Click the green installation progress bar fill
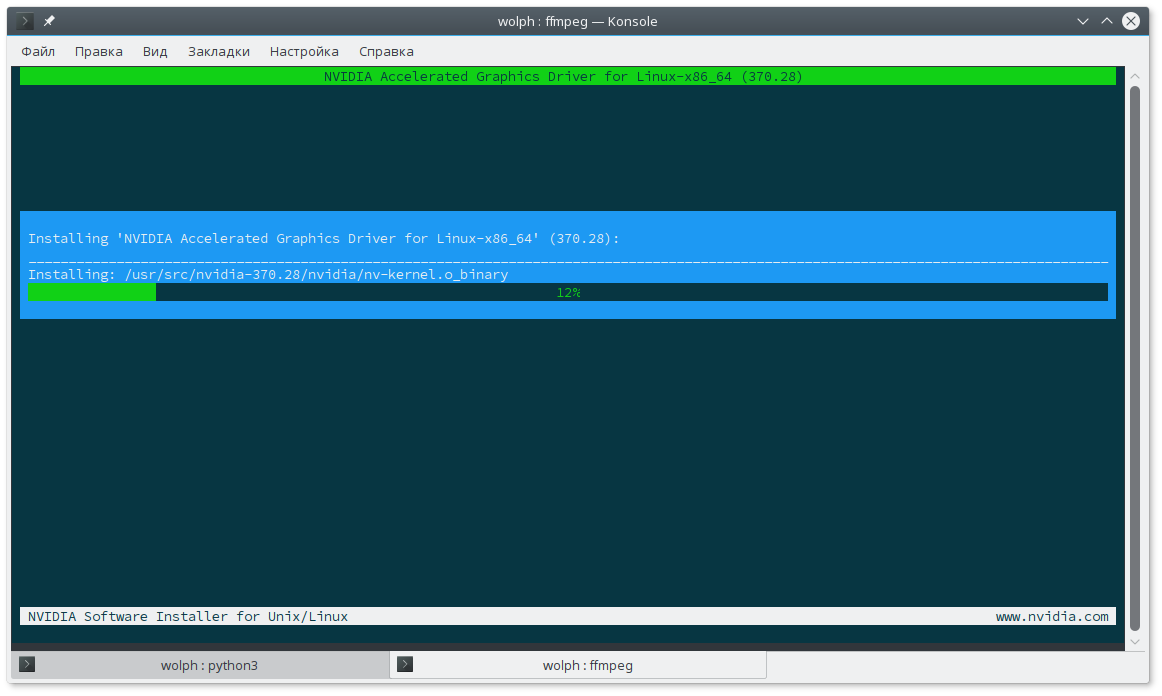 tap(92, 292)
